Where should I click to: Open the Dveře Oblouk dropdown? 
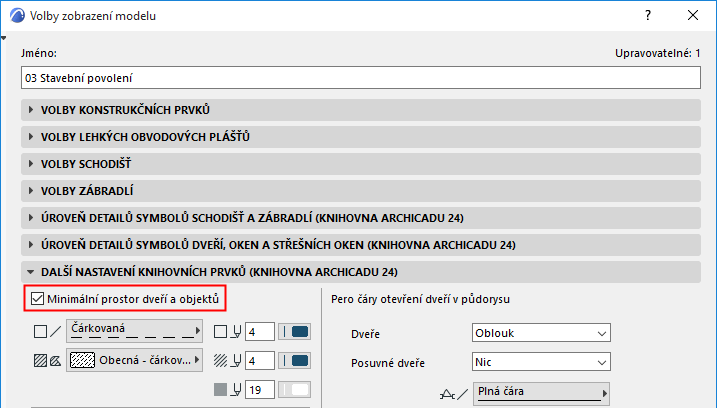click(x=539, y=333)
